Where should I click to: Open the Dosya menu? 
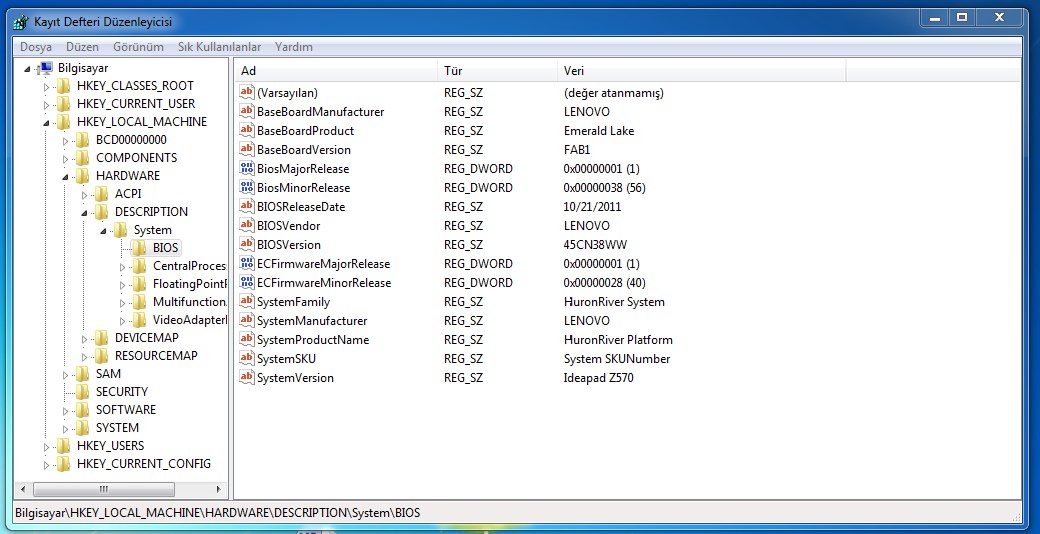[36, 47]
